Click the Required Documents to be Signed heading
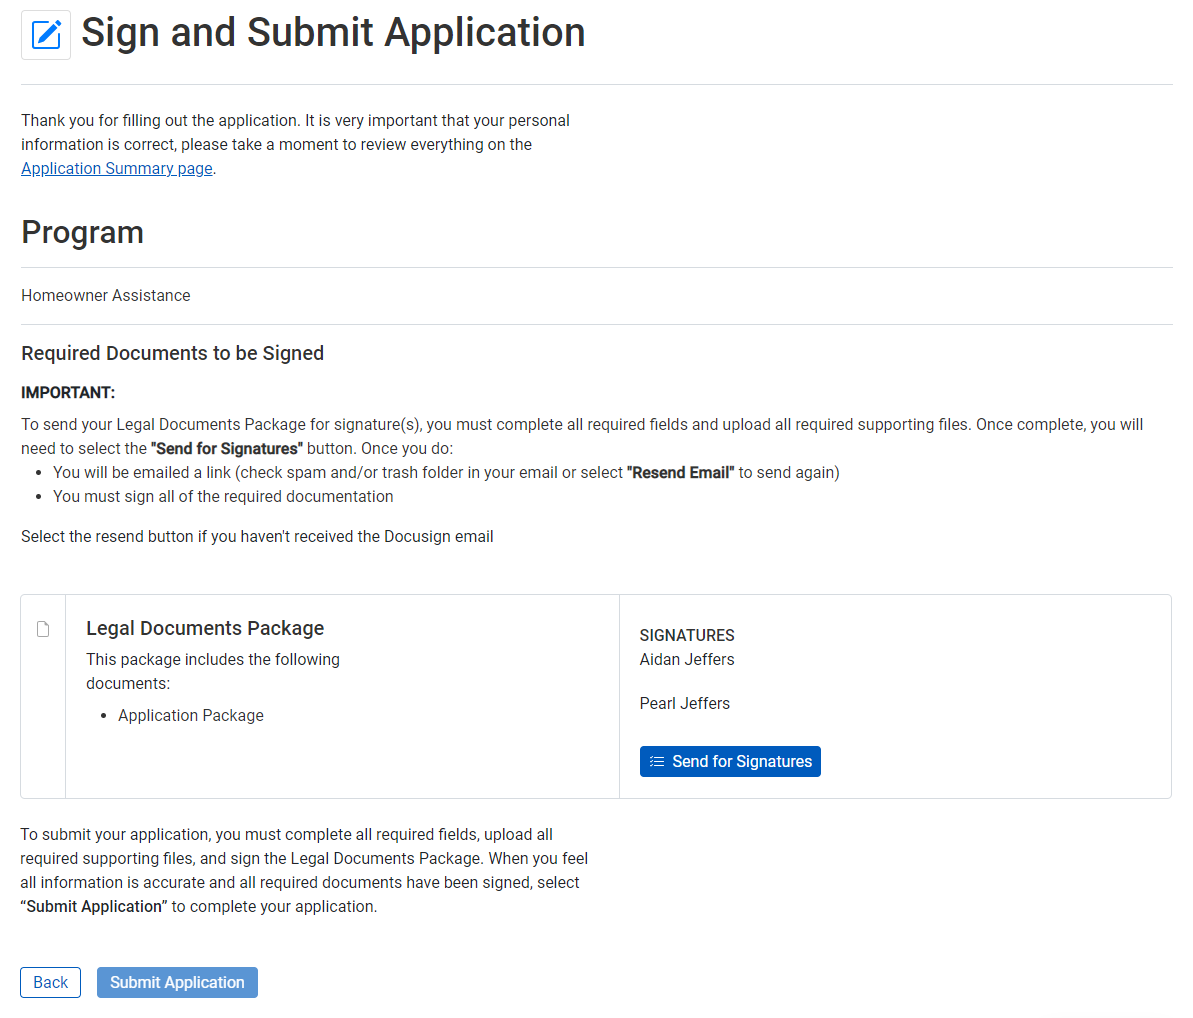Viewport: 1193px width, 1018px height. (x=172, y=353)
